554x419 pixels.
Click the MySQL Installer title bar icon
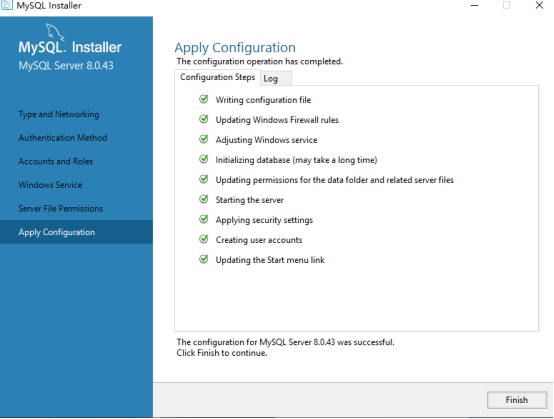coord(7,5)
